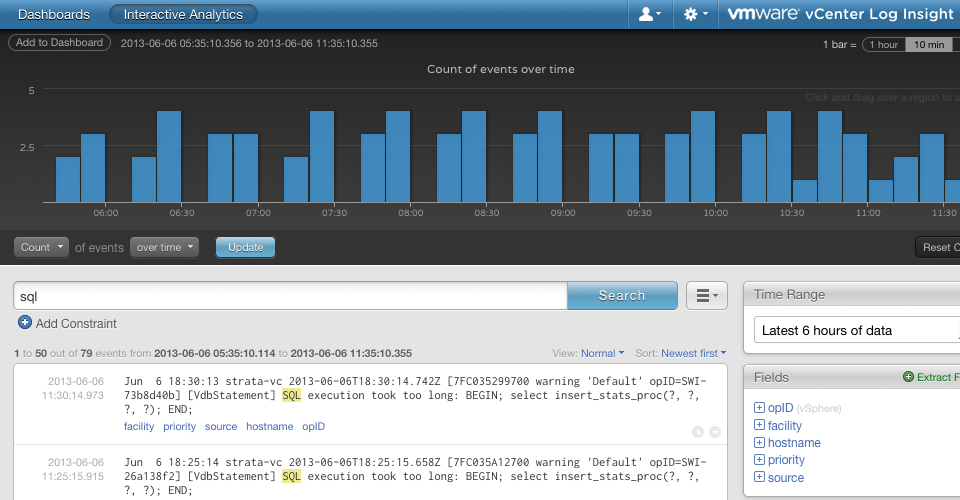Viewport: 960px width, 500px height.
Task: Click the vCenter Log Insight logo text
Action: 841,14
